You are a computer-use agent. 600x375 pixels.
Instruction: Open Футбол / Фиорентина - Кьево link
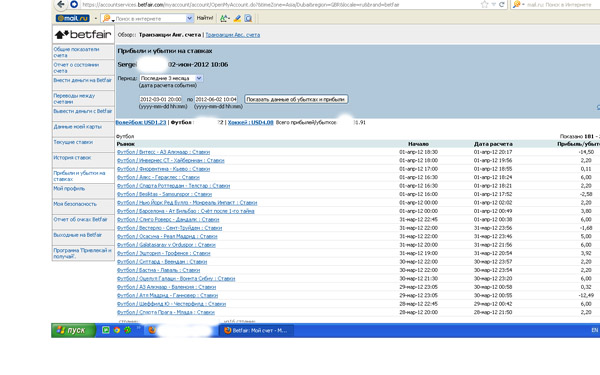163,169
